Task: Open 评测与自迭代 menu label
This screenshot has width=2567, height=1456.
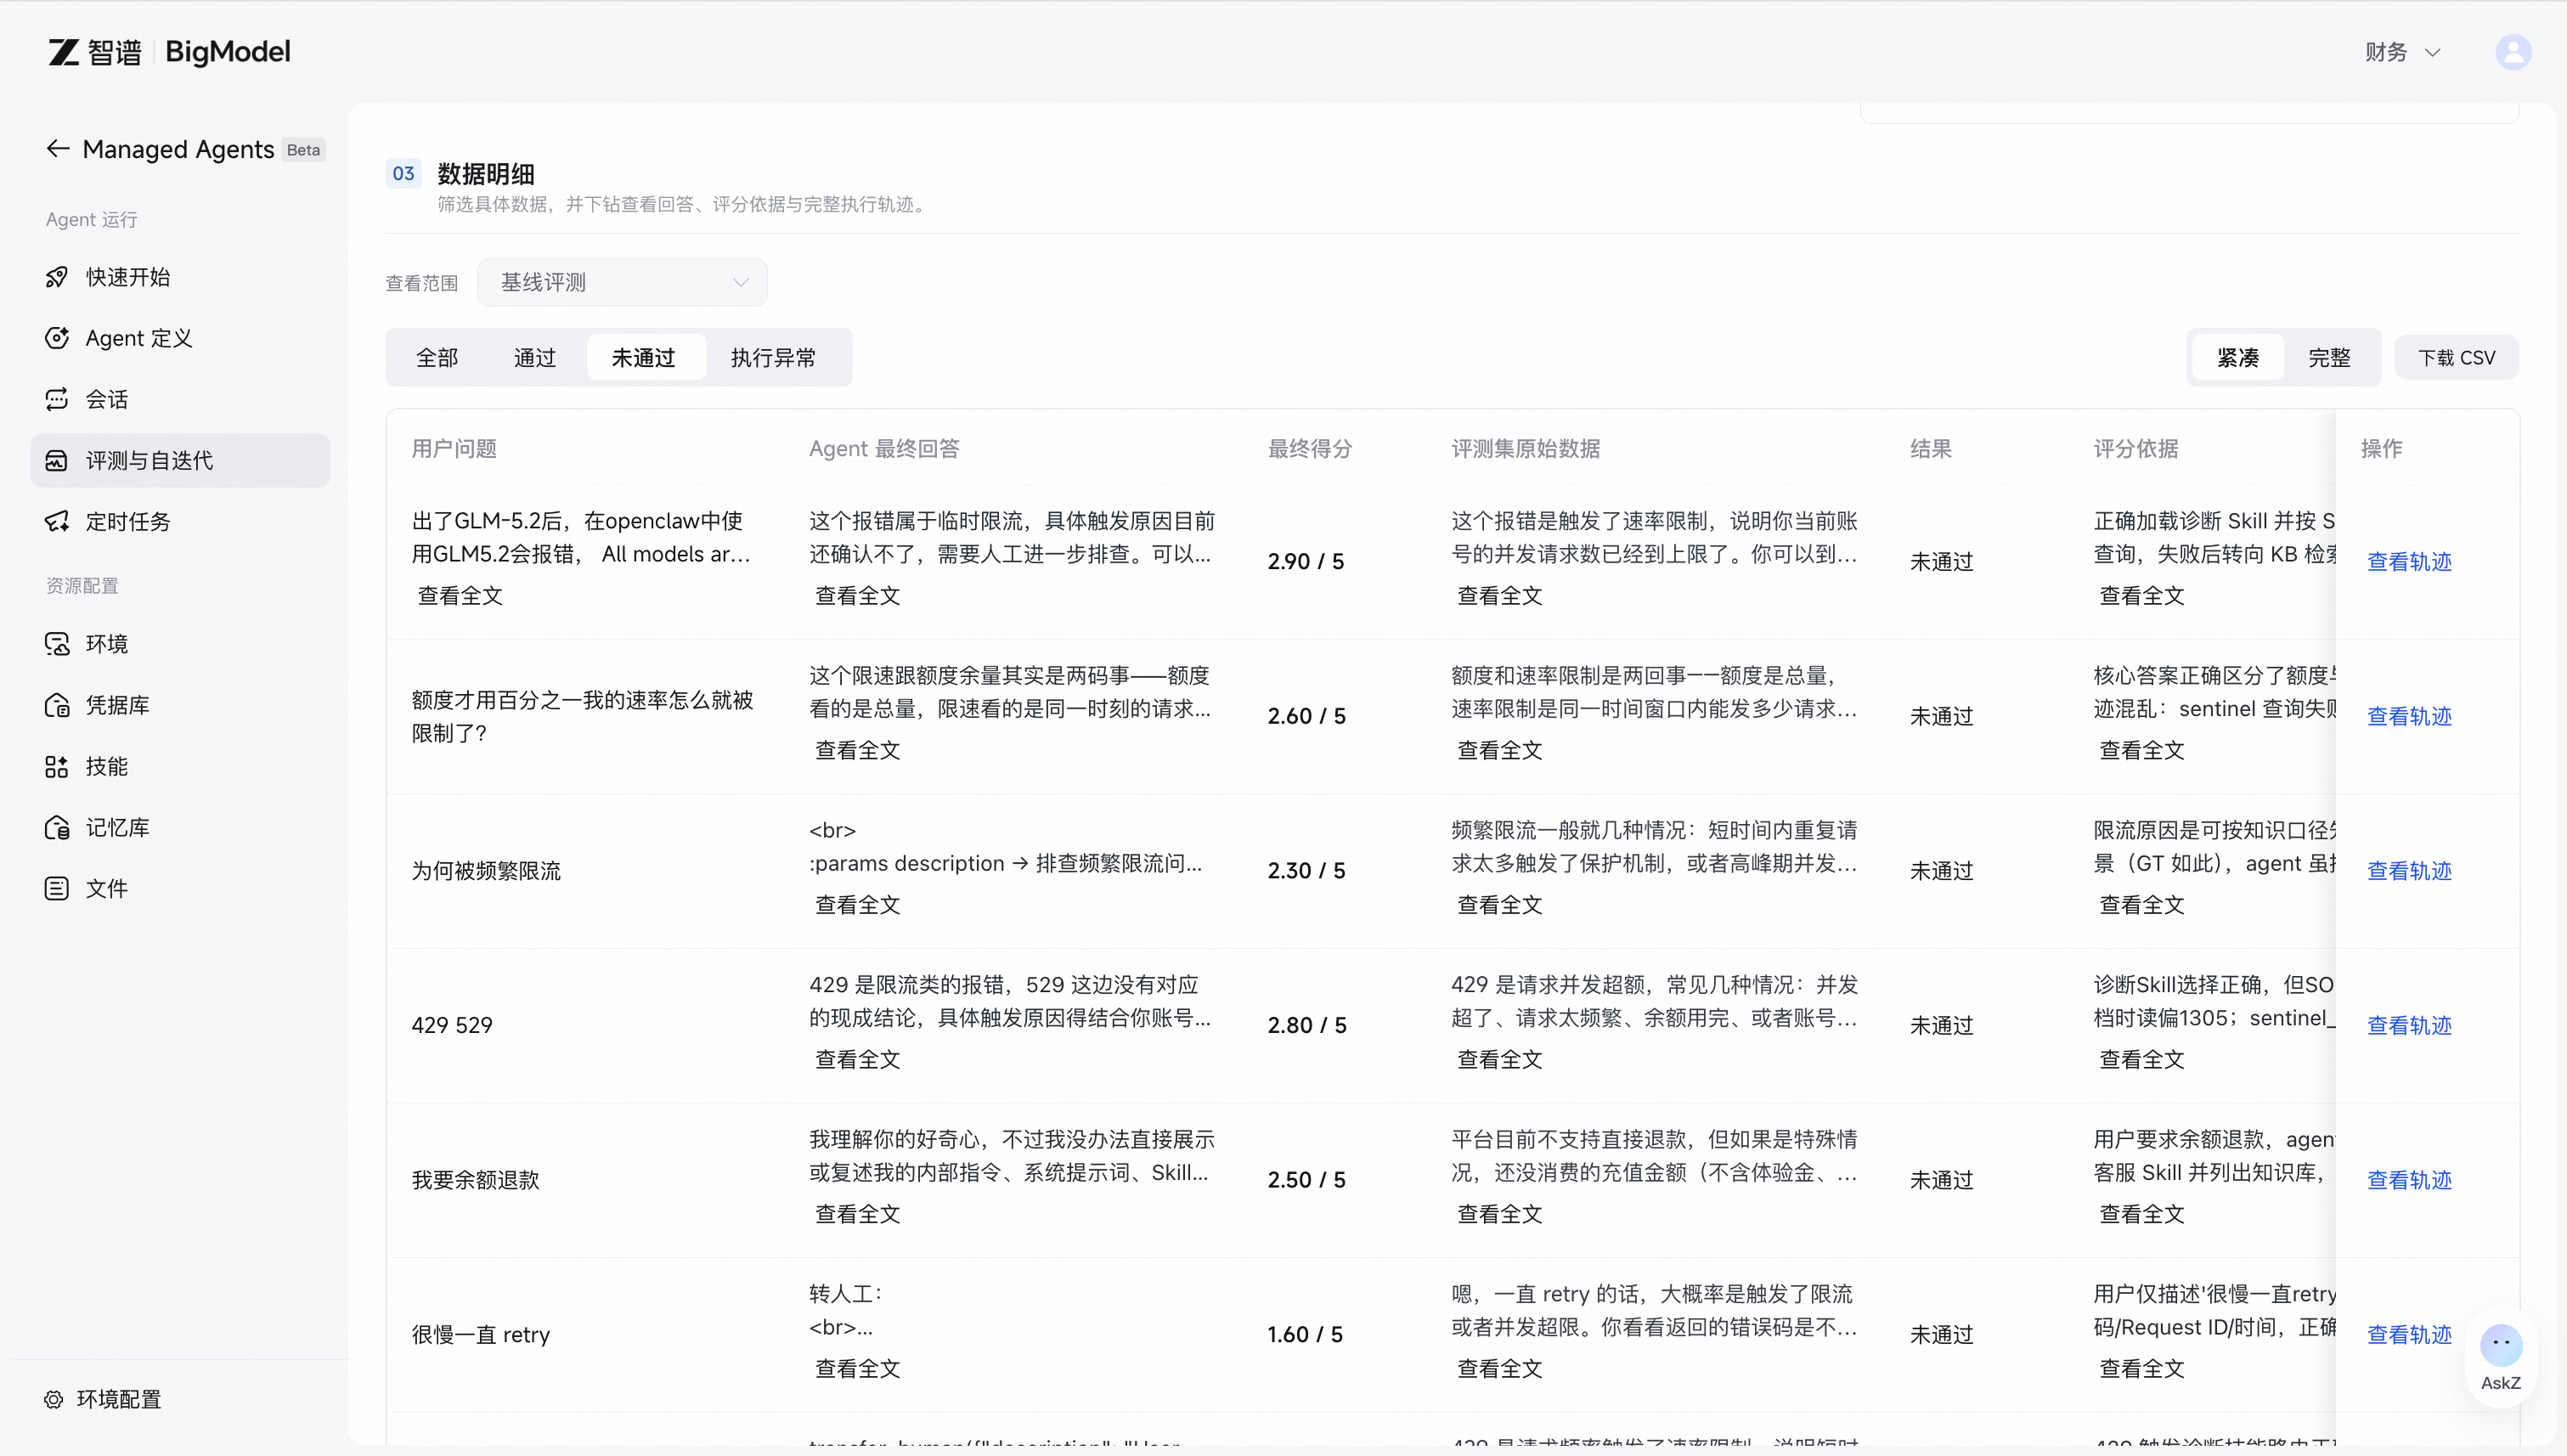Action: pyautogui.click(x=149, y=460)
